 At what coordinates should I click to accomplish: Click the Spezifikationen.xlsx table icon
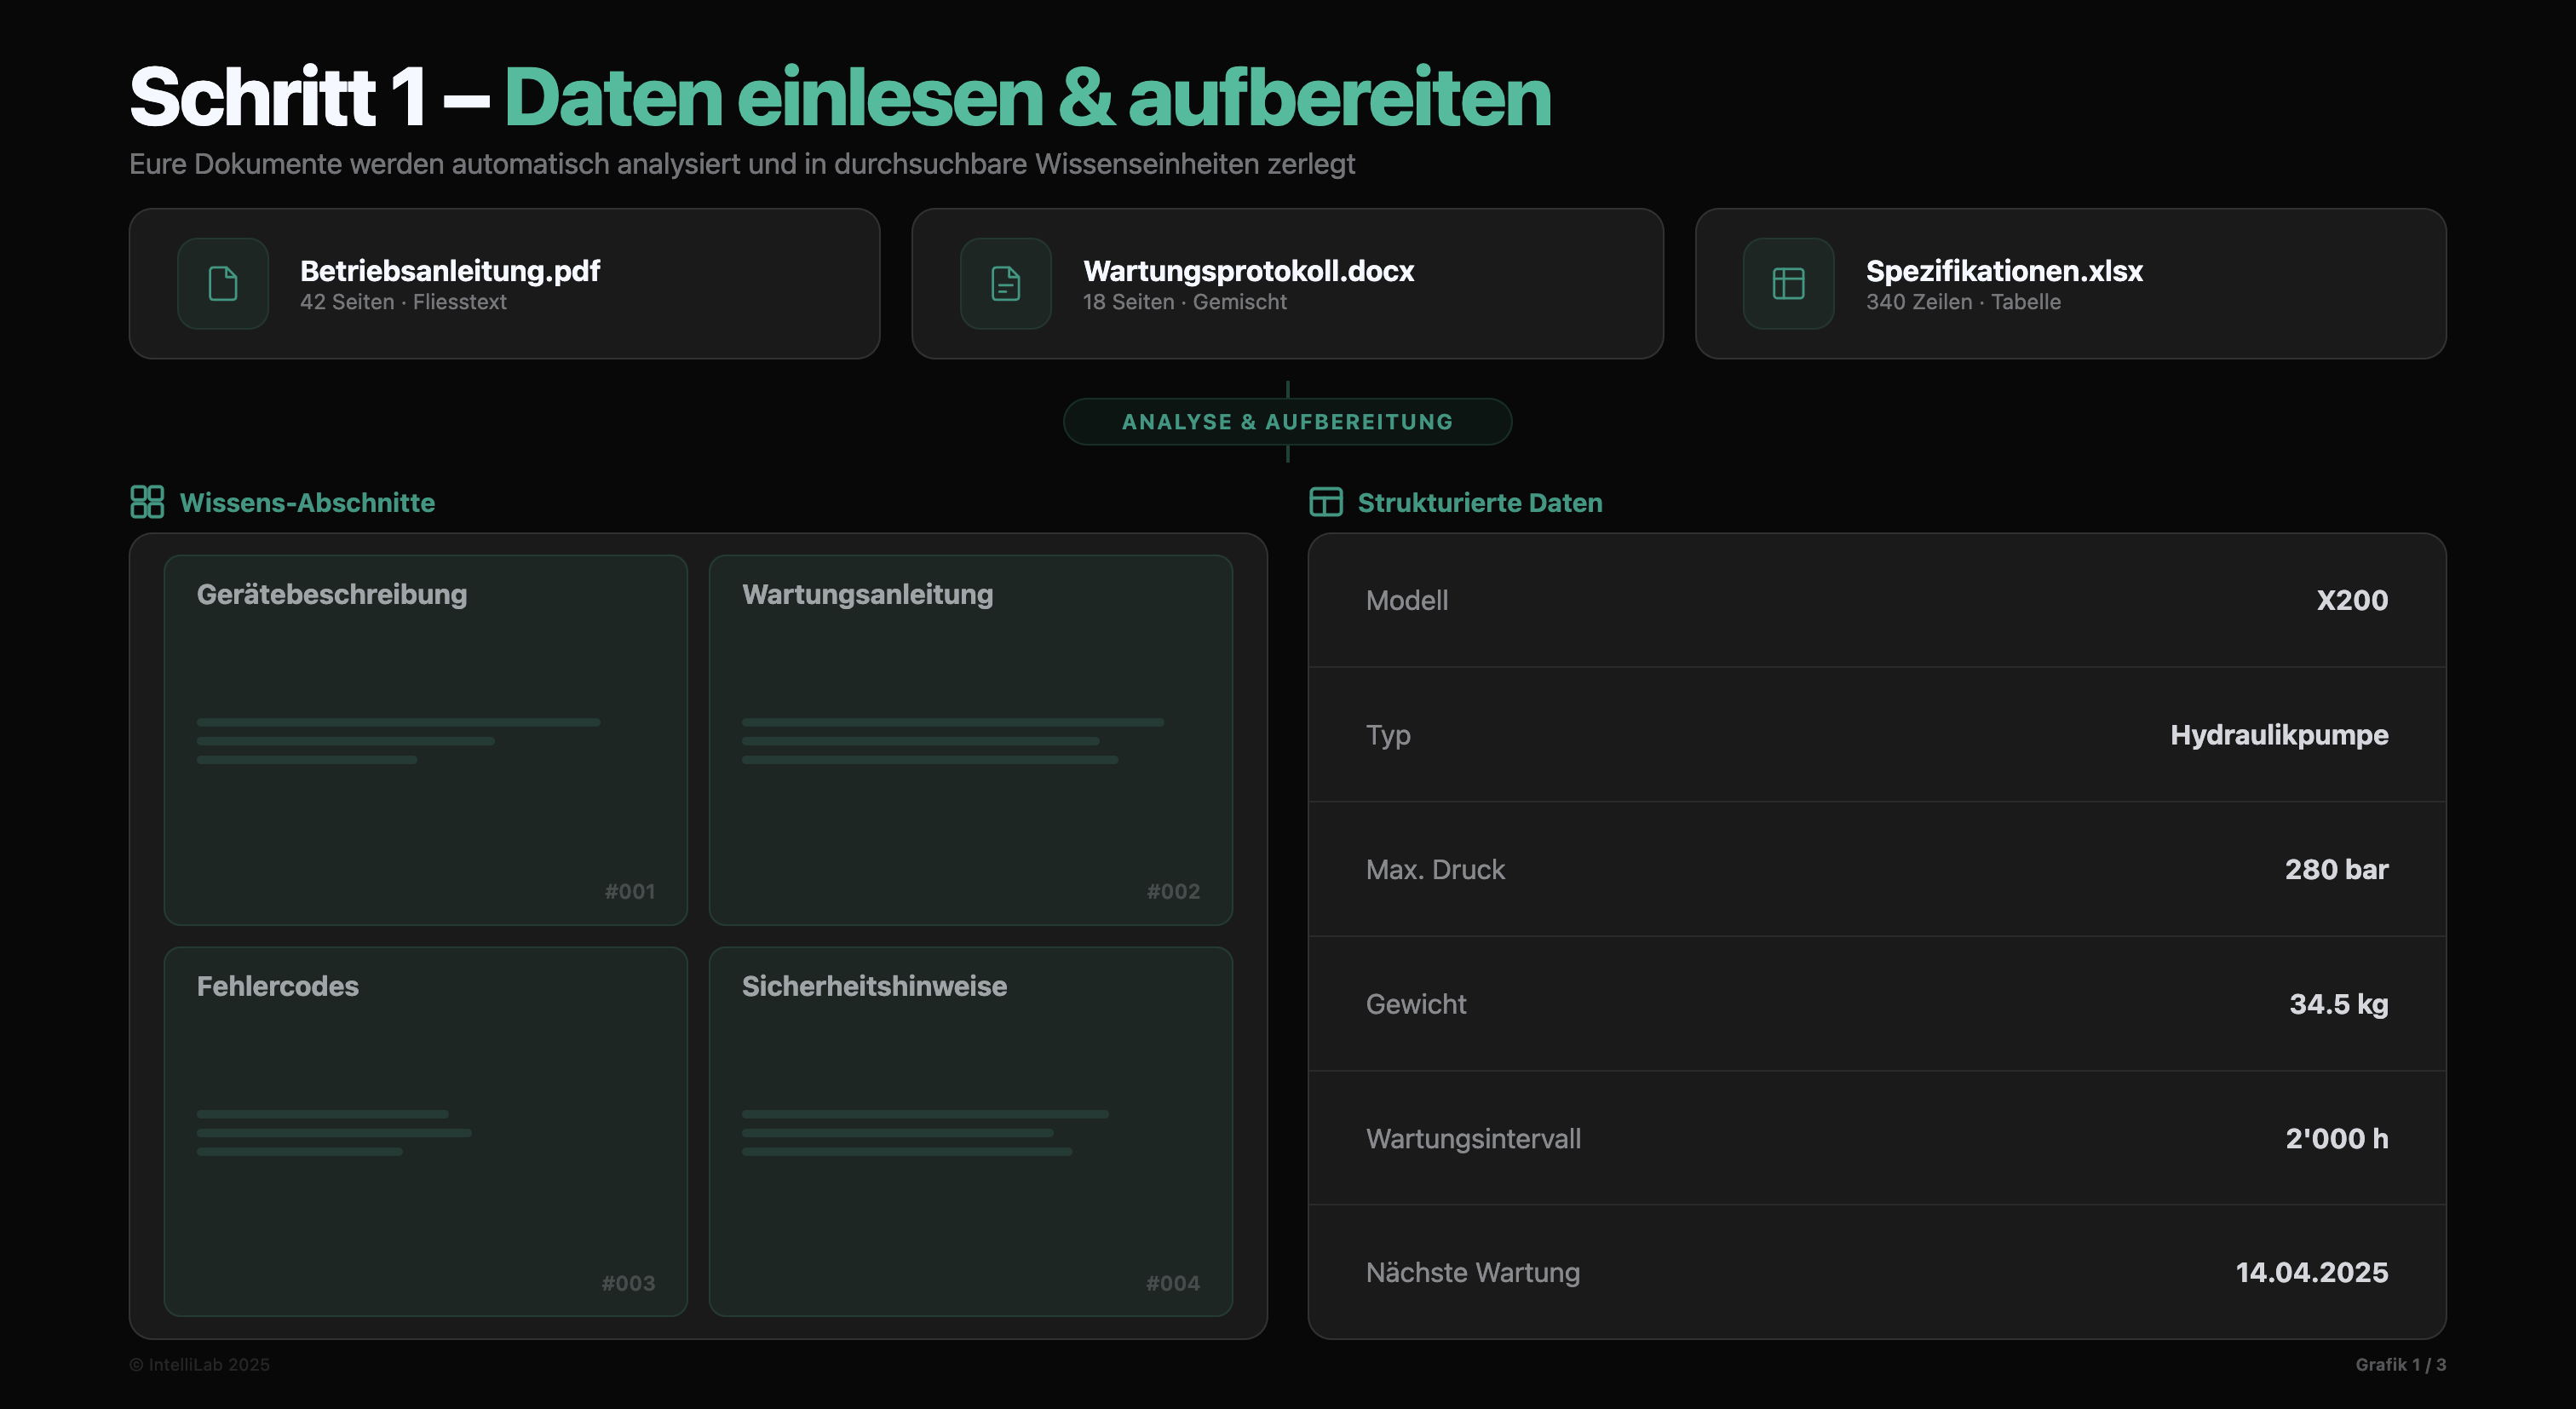point(1788,284)
